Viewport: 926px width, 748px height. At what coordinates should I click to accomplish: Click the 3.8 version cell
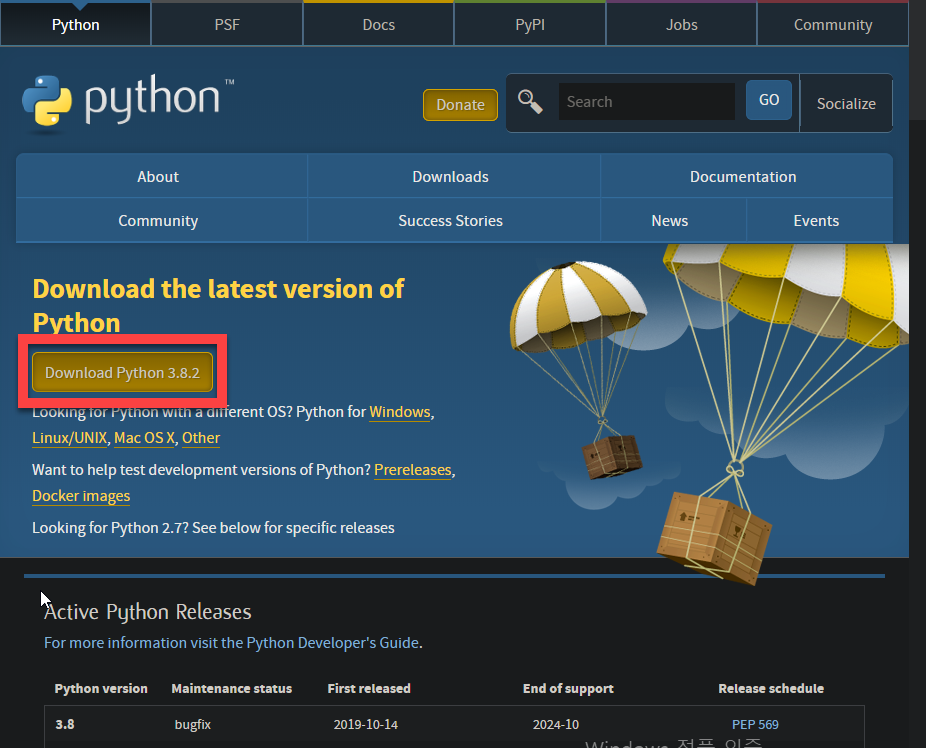click(65, 724)
